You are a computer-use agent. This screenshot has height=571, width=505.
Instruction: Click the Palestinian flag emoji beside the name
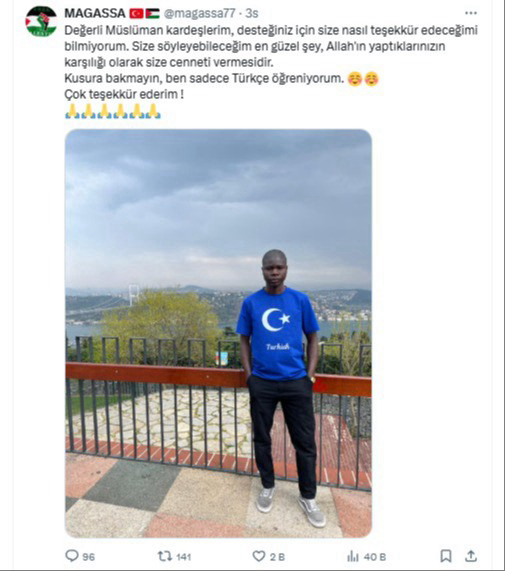153,13
